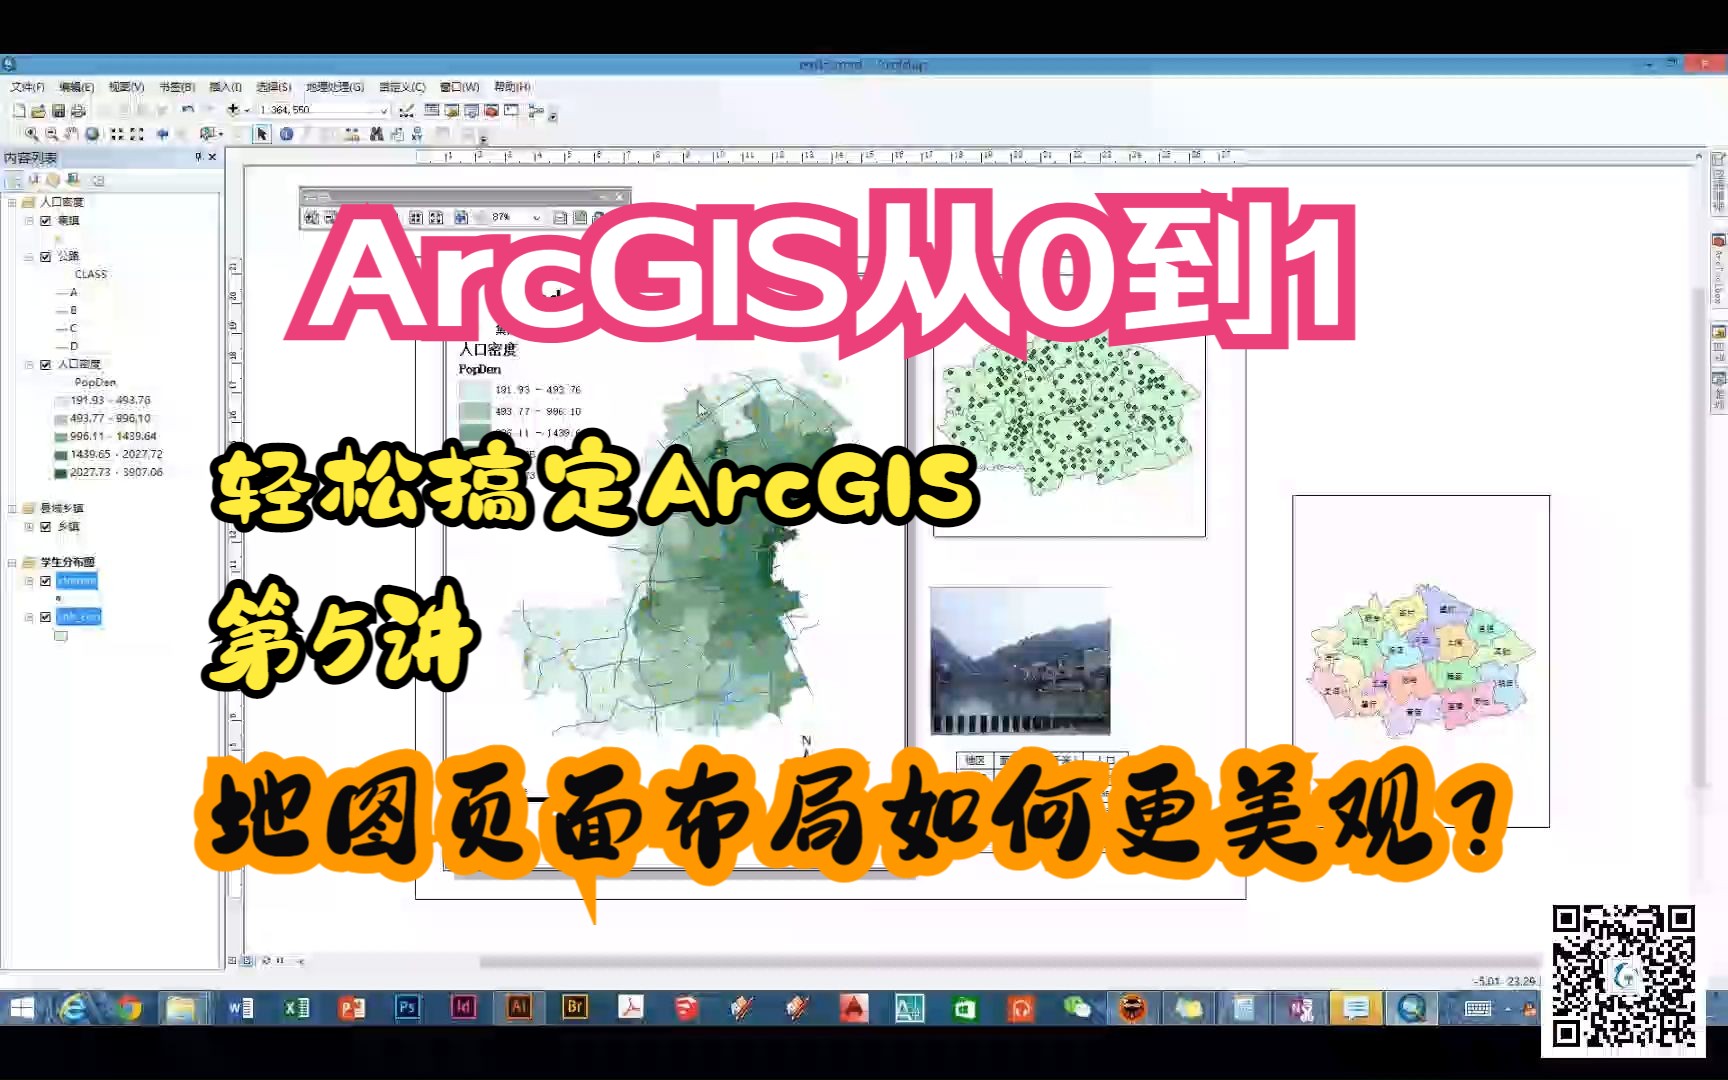
Task: Toggle the 乡镇 layer in 县域乡镇 frame
Action: pyautogui.click(x=45, y=526)
